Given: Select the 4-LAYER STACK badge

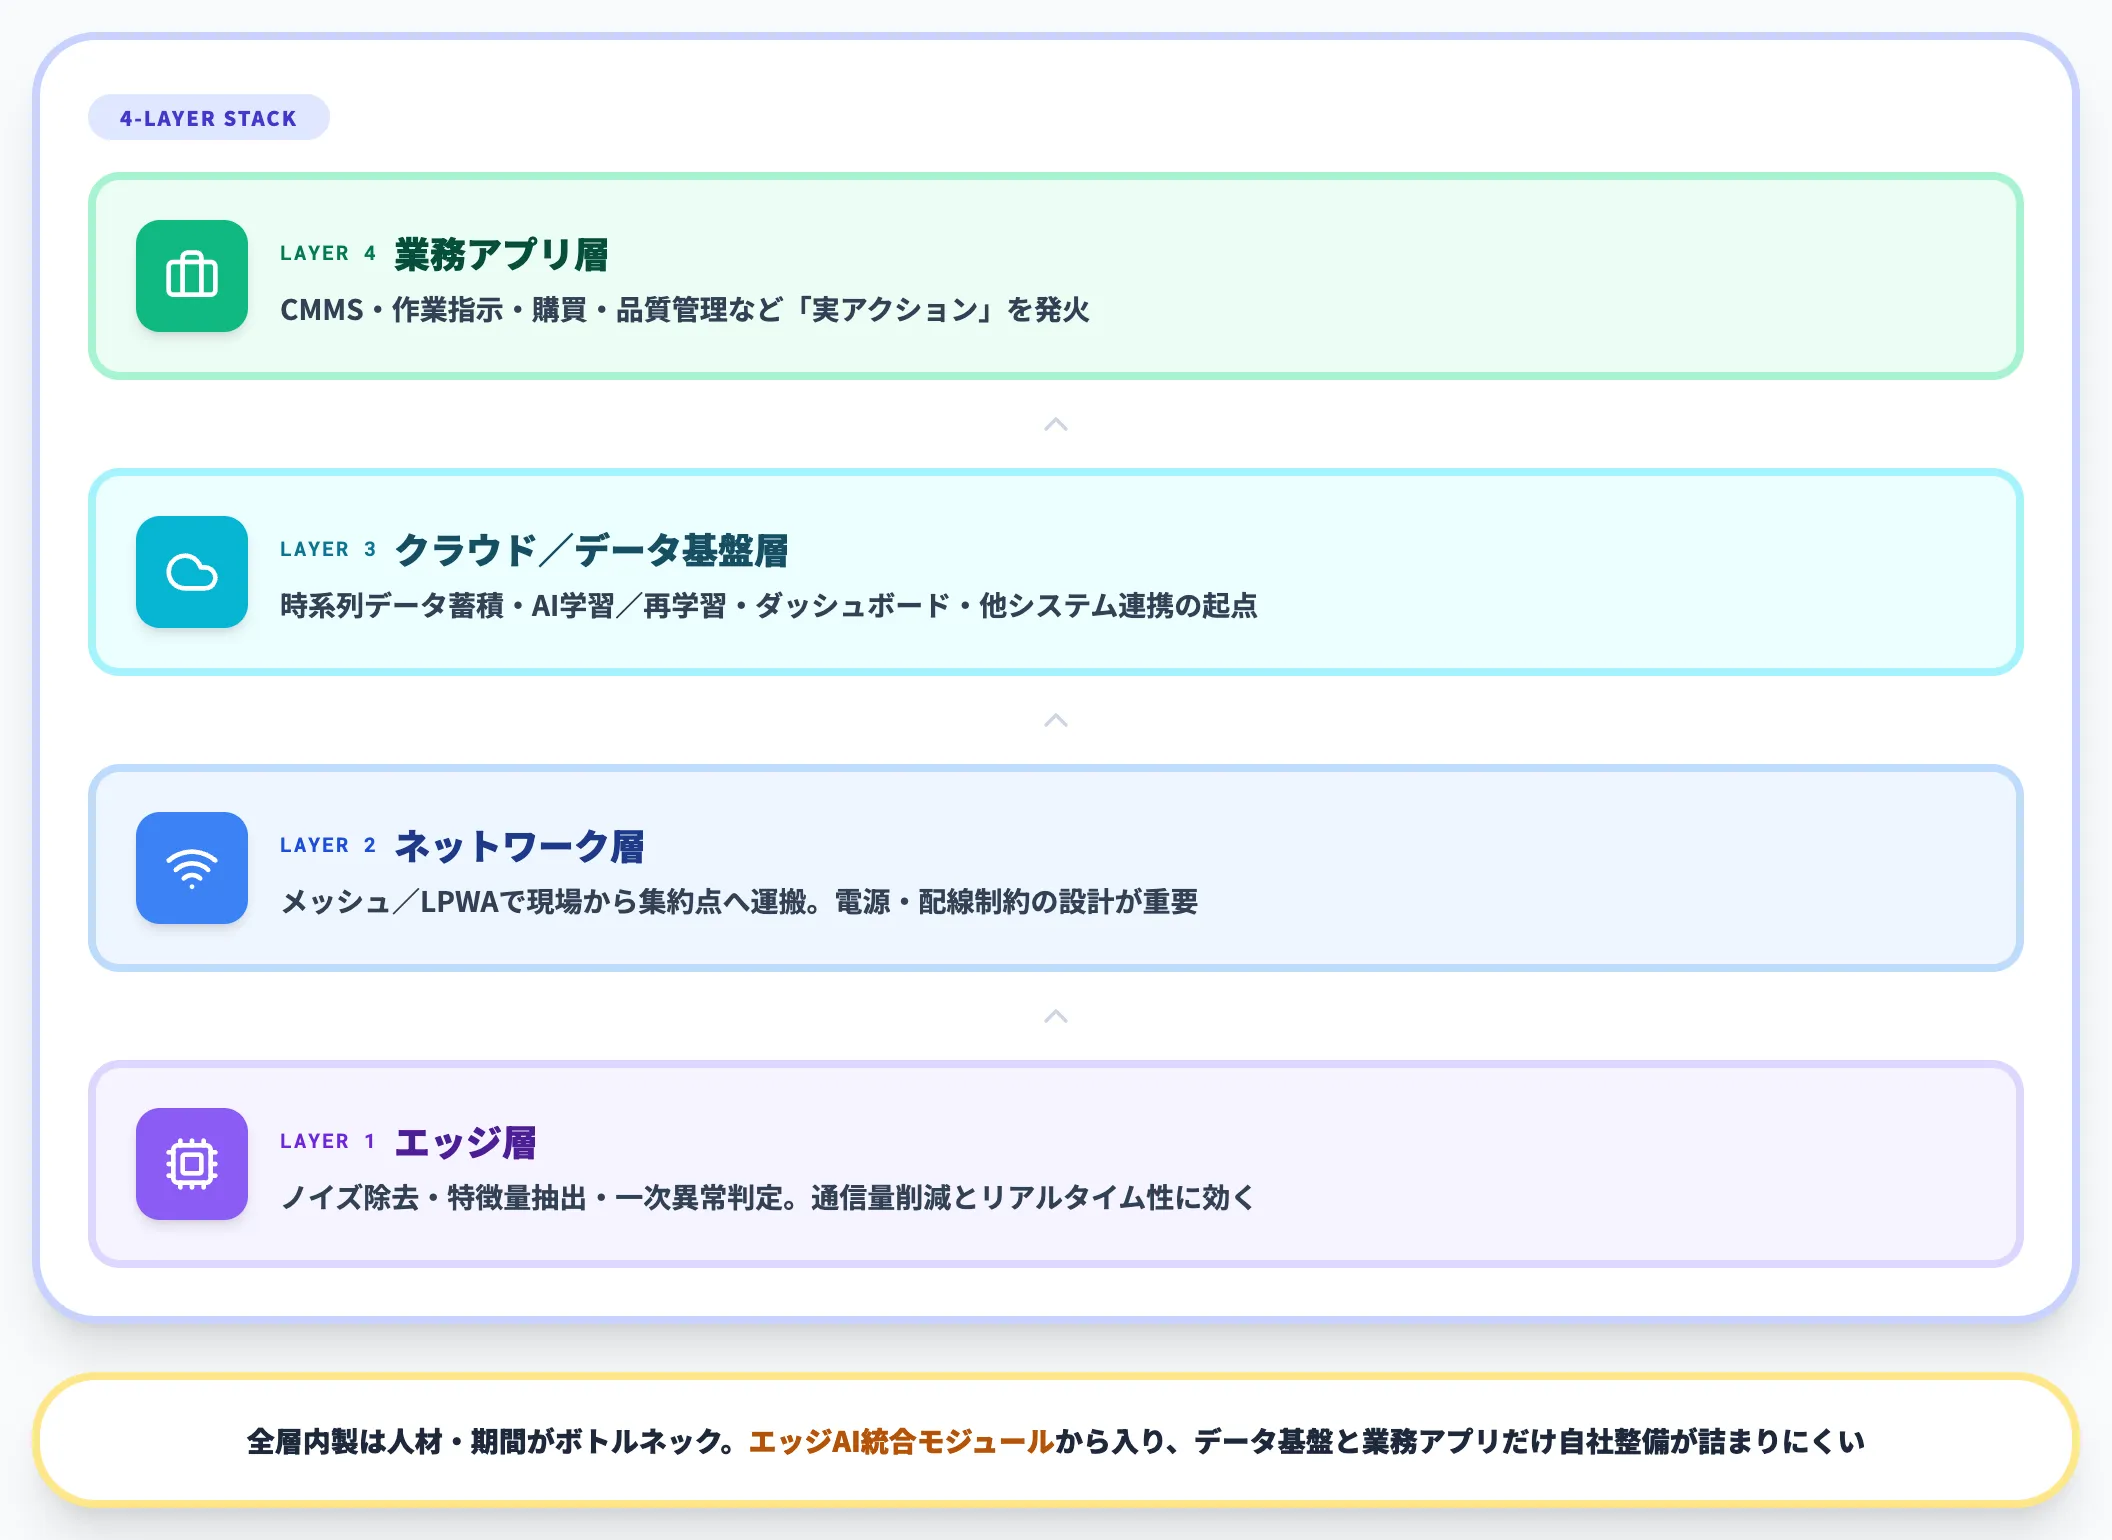Looking at the screenshot, I should pos(208,117).
